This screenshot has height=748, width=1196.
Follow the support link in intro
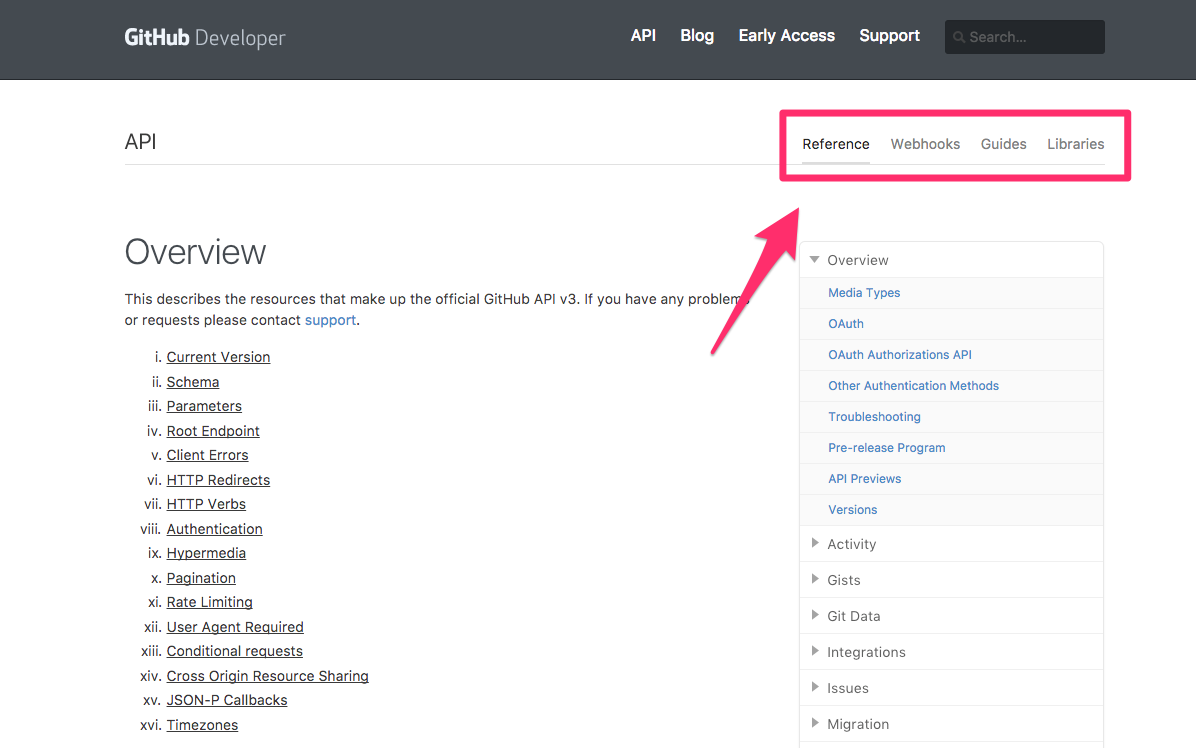click(330, 320)
